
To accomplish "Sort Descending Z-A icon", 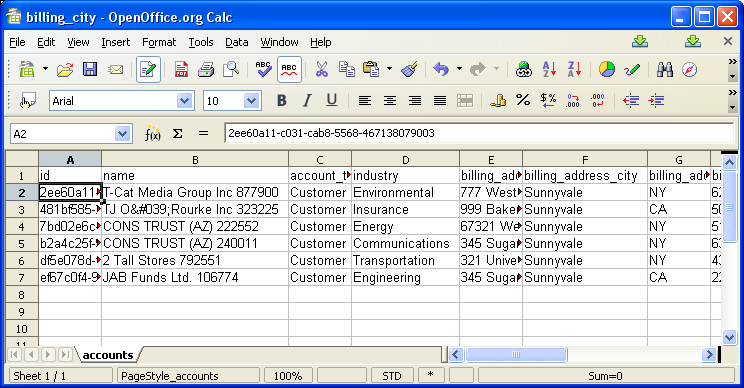I will (574, 70).
